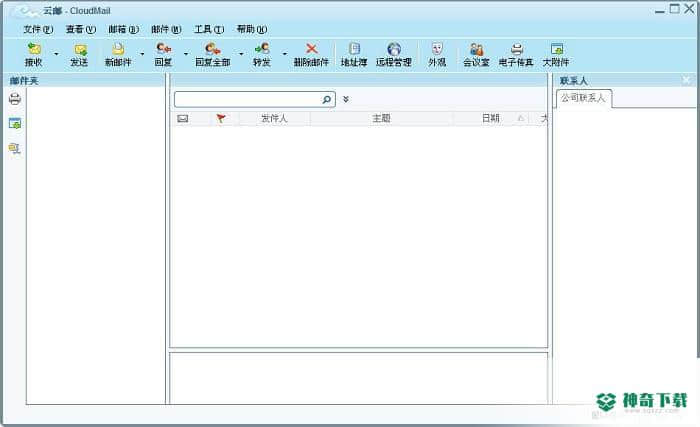Open the 文件(F) menu
The height and width of the screenshot is (427, 700).
tap(38, 29)
